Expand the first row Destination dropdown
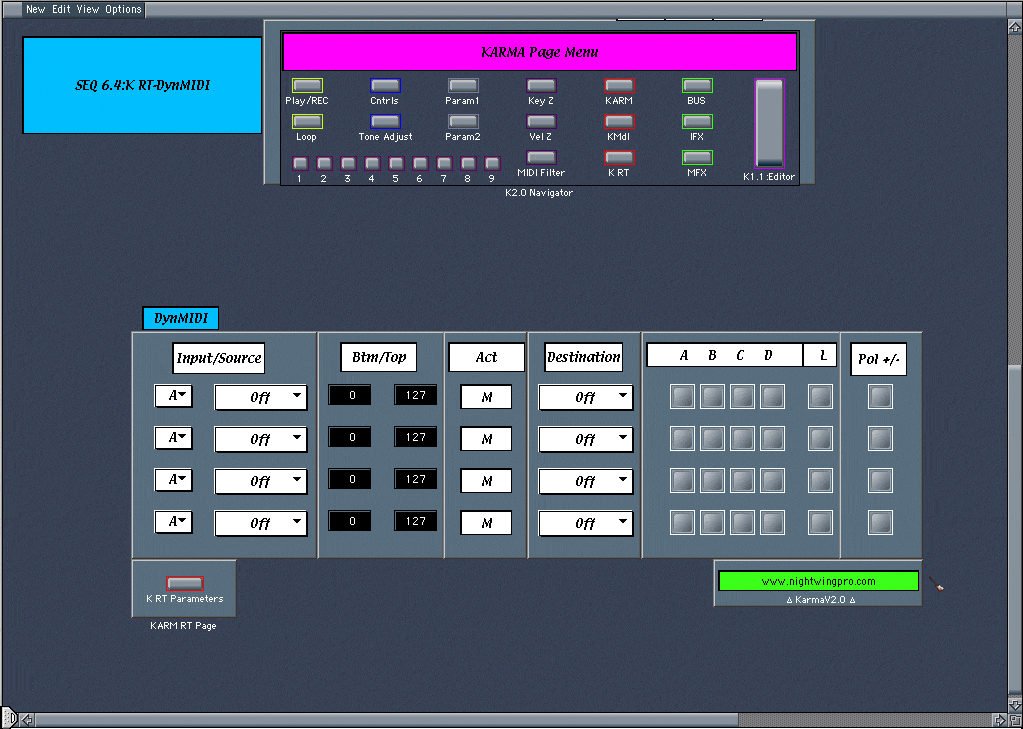This screenshot has height=729, width=1023. click(586, 397)
